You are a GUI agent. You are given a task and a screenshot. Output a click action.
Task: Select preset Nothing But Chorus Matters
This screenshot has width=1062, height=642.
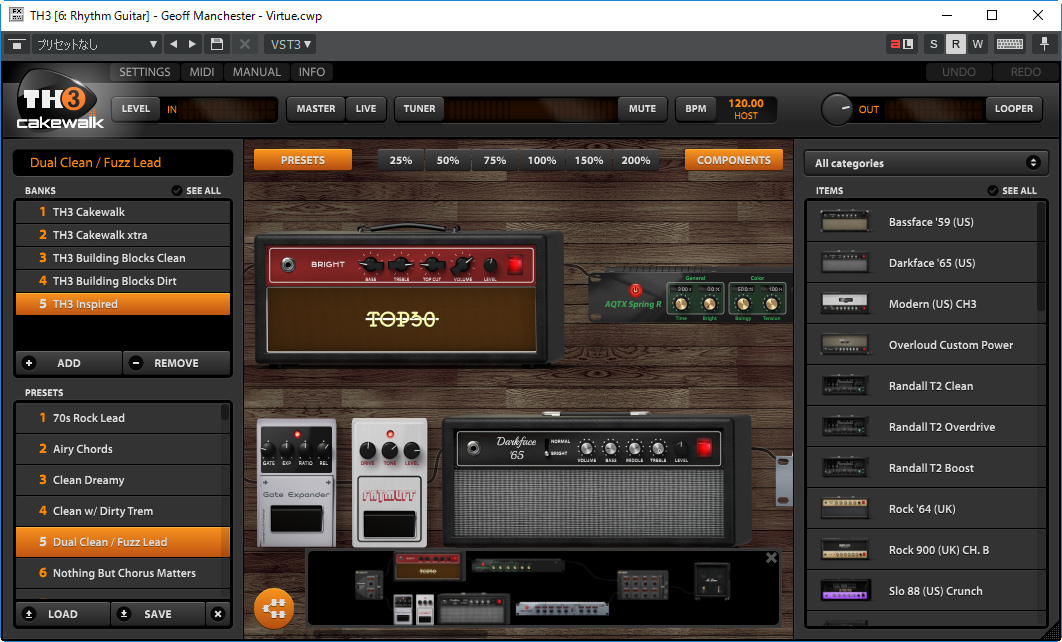pyautogui.click(x=123, y=573)
